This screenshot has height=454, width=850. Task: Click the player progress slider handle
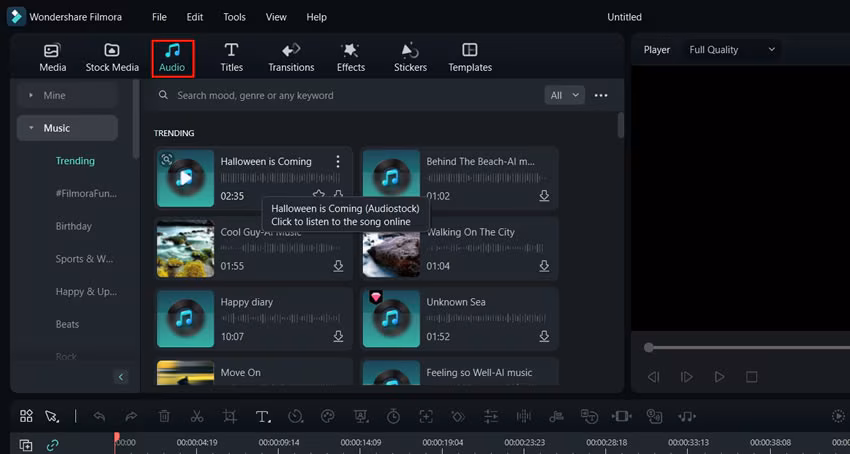point(648,348)
